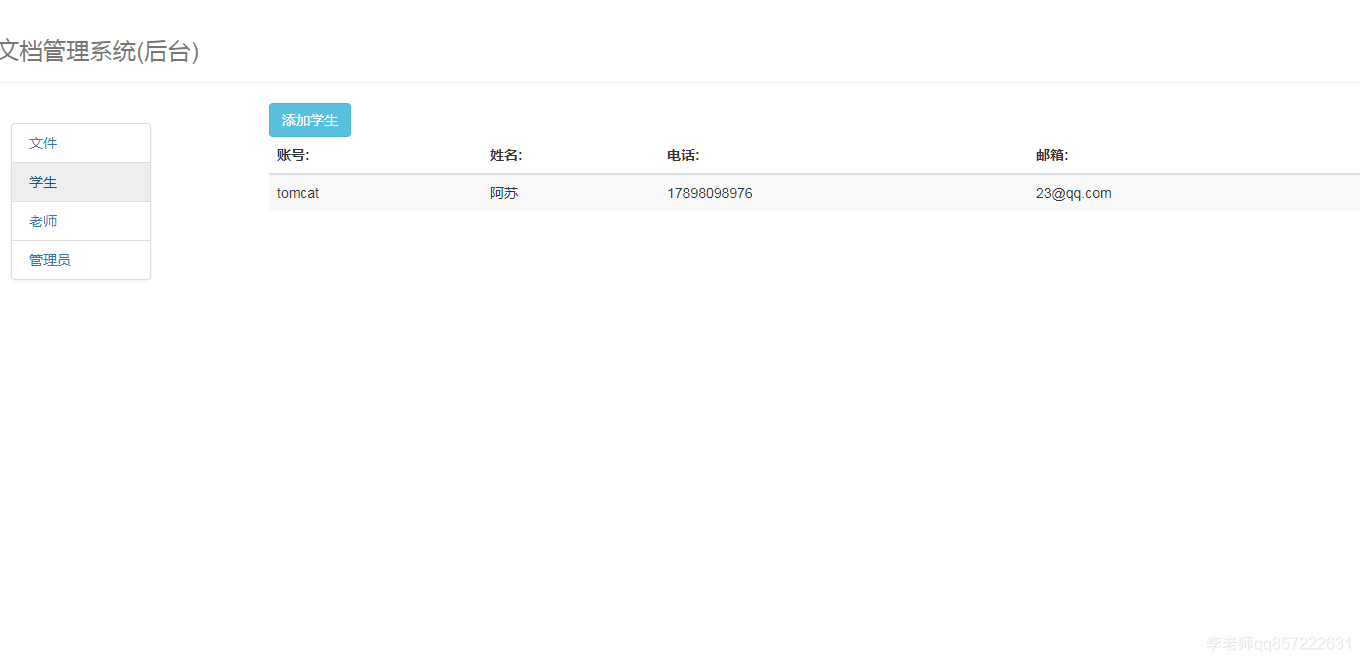The image size is (1360, 662).
Task: Click the table header row
Action: pyautogui.click(x=700, y=155)
